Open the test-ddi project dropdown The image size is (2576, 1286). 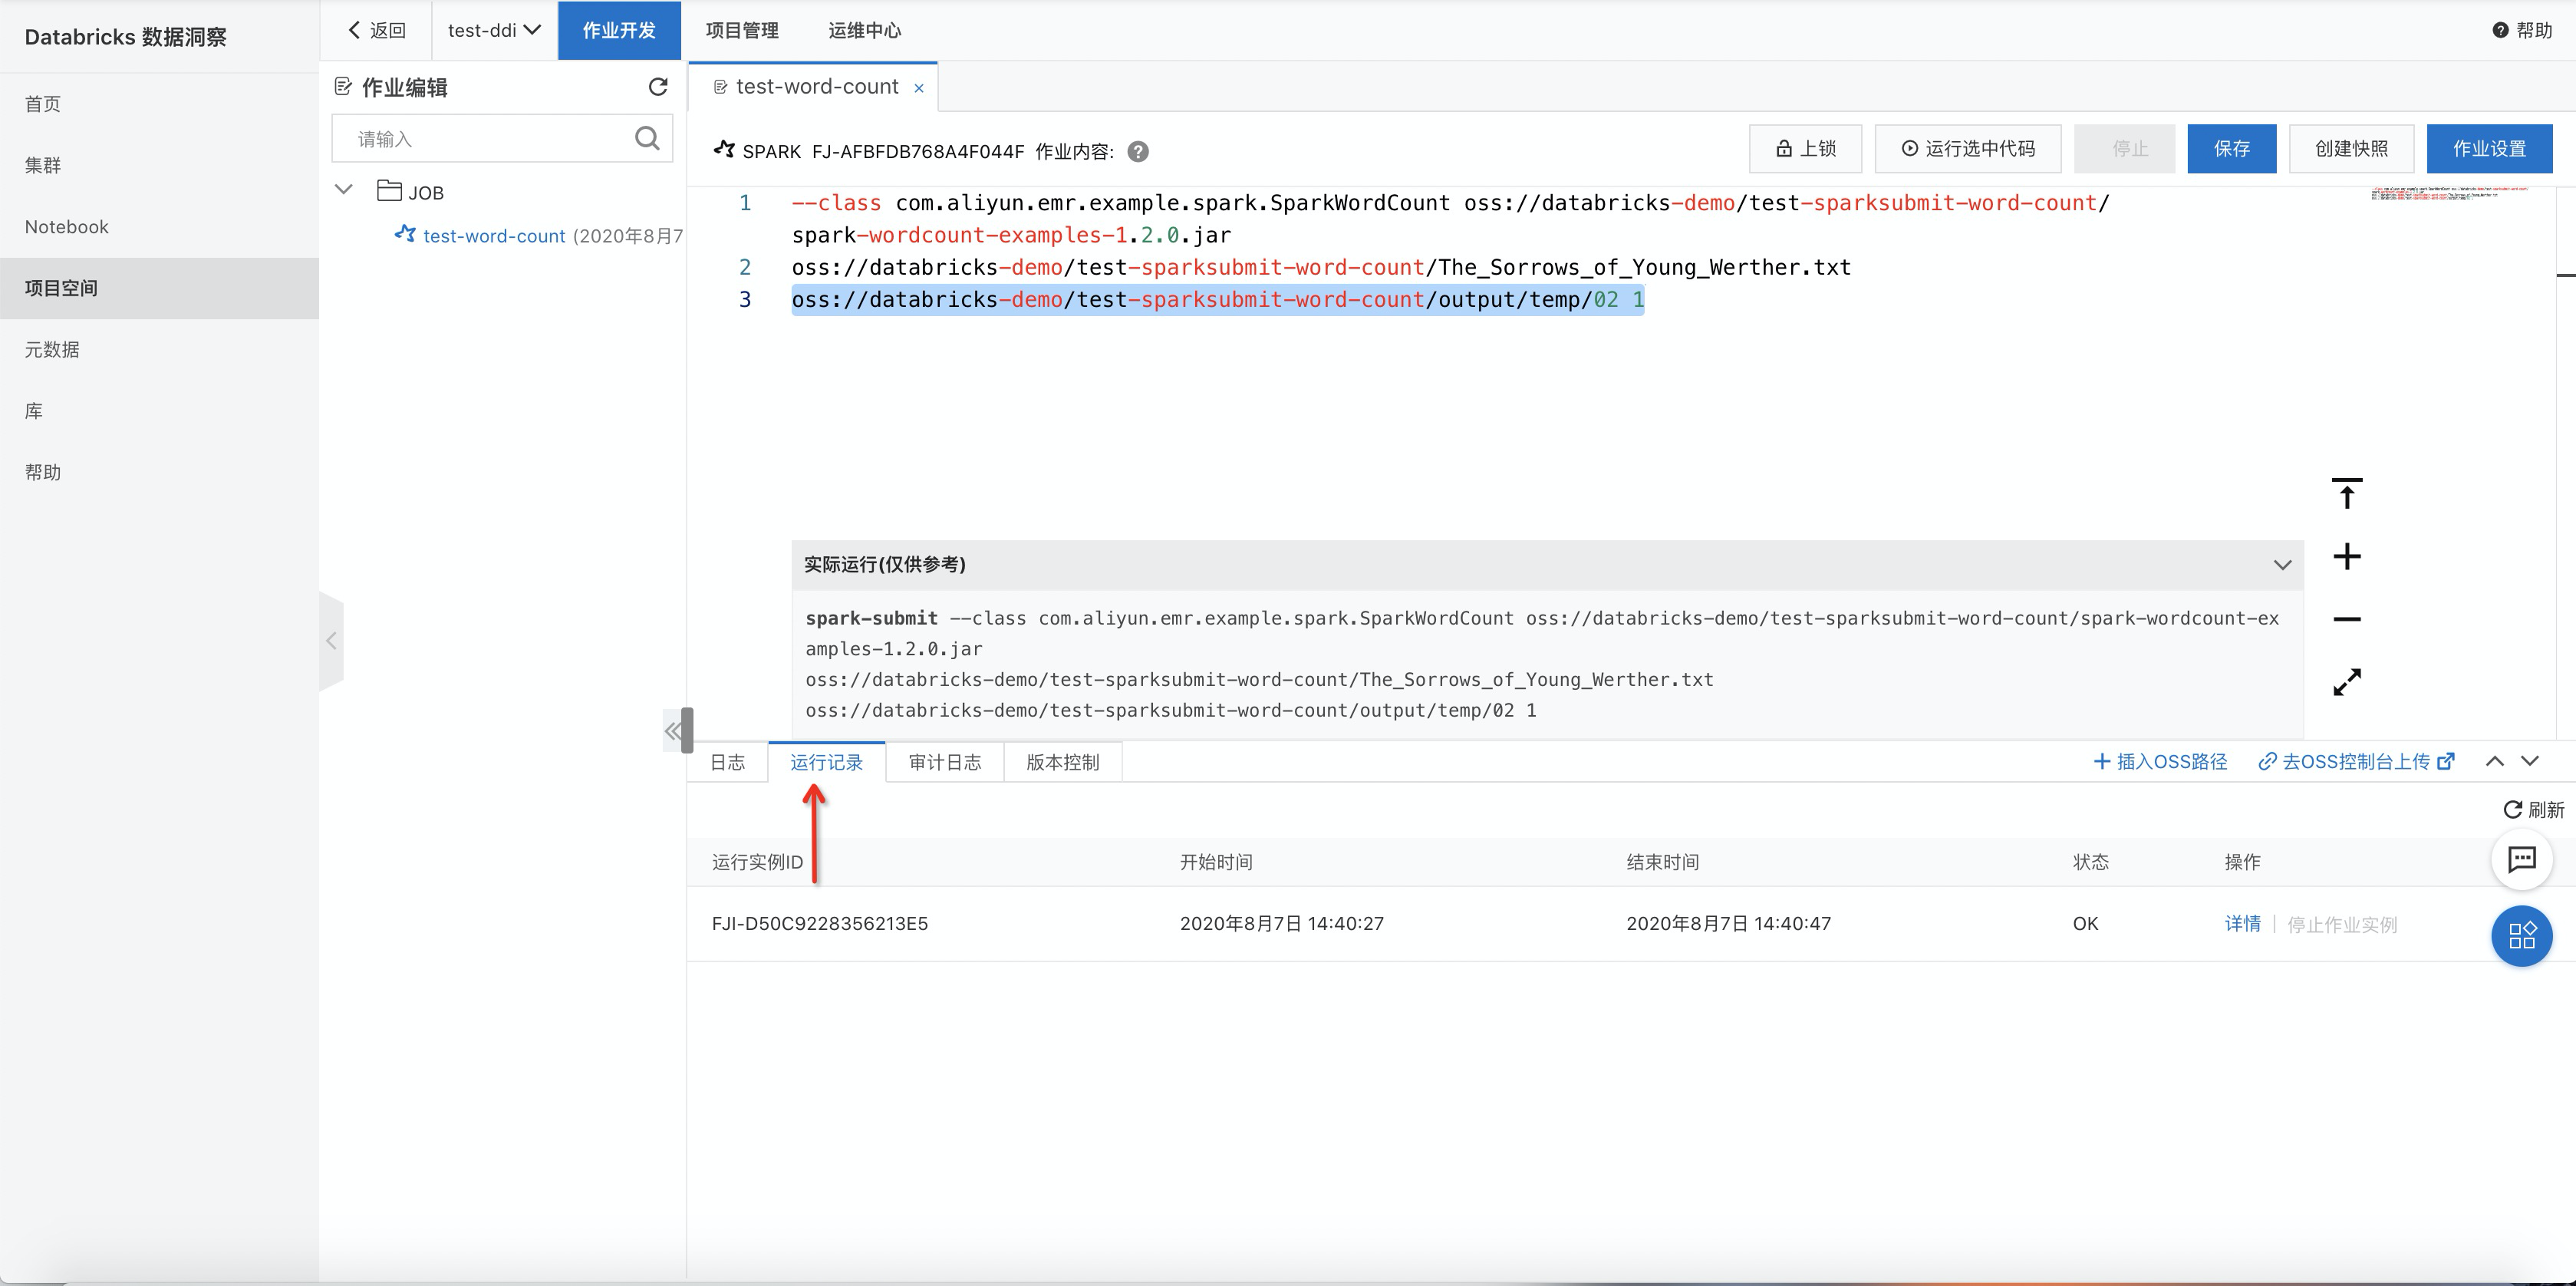click(493, 30)
